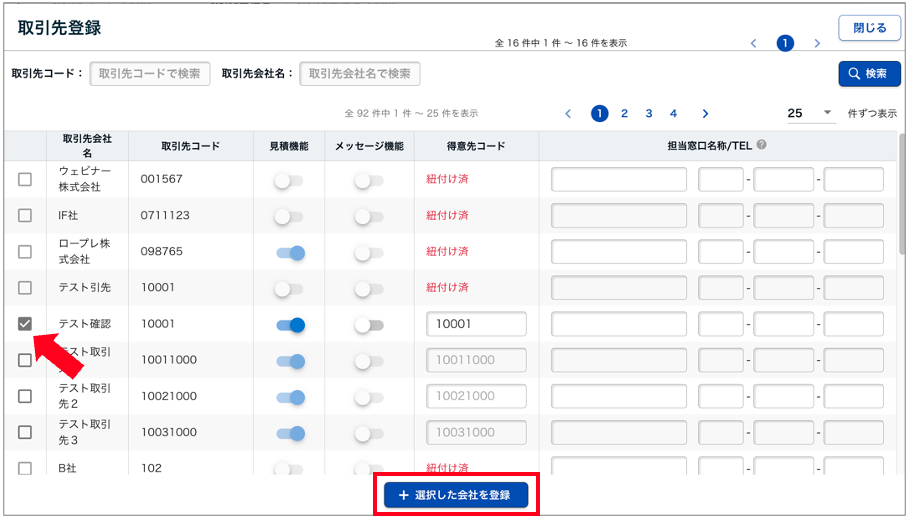Click the 取引先コード search field
Image resolution: width=908 pixels, height=519 pixels.
click(x=150, y=74)
